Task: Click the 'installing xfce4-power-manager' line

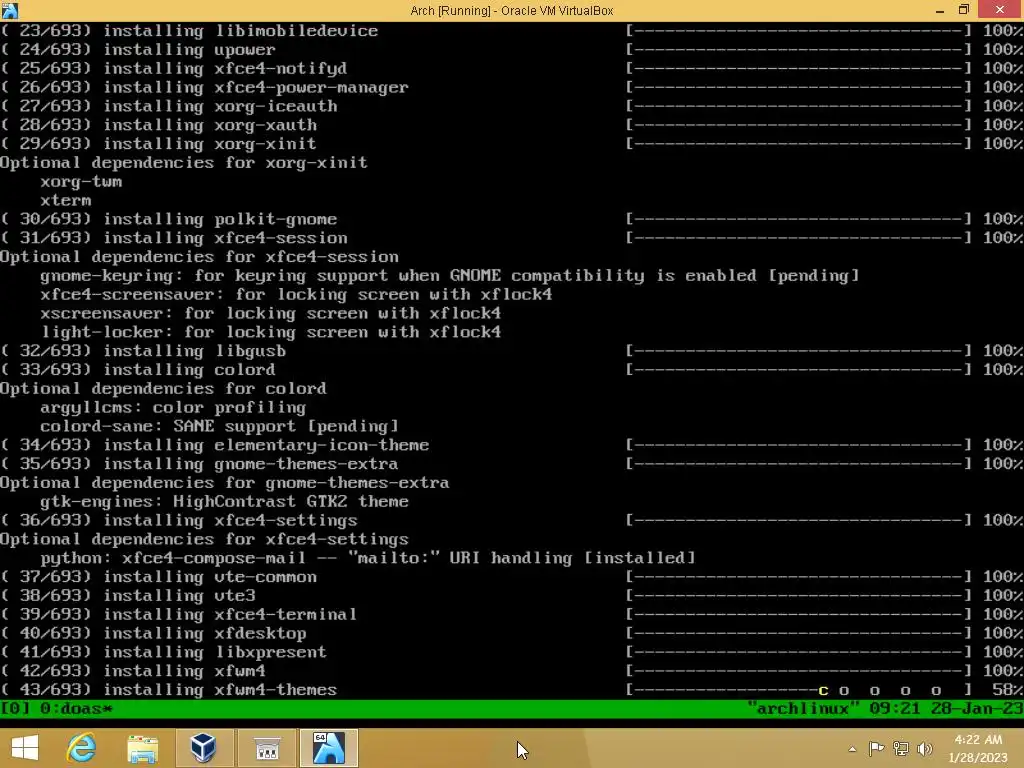Action: (204, 88)
